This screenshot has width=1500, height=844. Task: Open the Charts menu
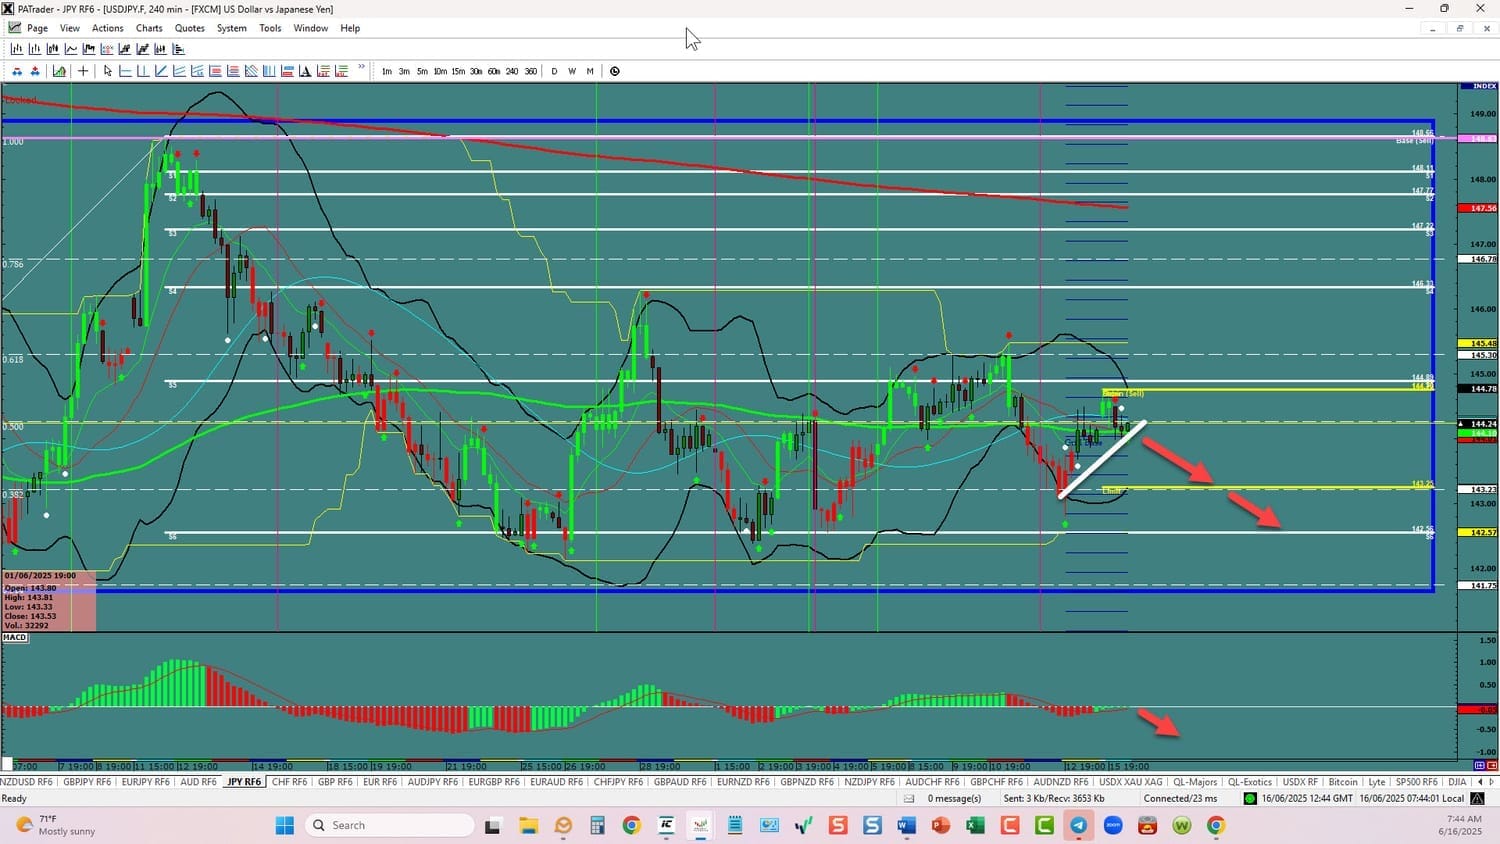149,28
